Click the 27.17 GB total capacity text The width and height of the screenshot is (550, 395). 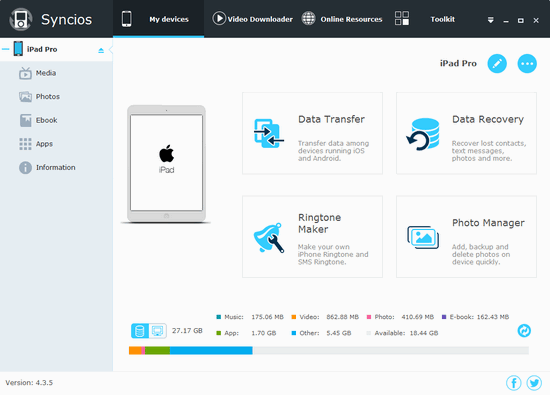(187, 331)
